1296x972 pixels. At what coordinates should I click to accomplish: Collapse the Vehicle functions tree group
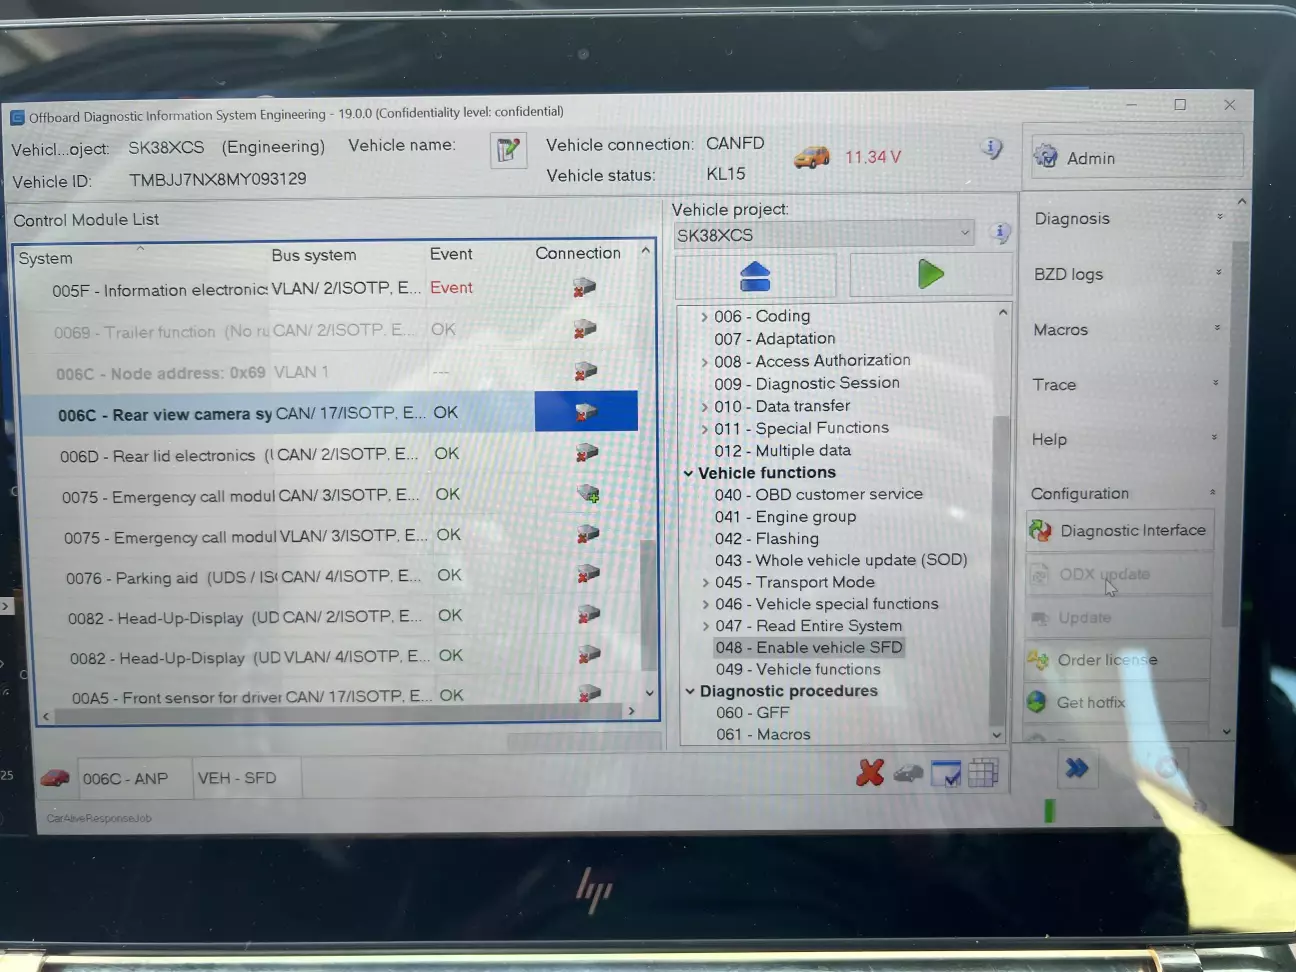688,473
